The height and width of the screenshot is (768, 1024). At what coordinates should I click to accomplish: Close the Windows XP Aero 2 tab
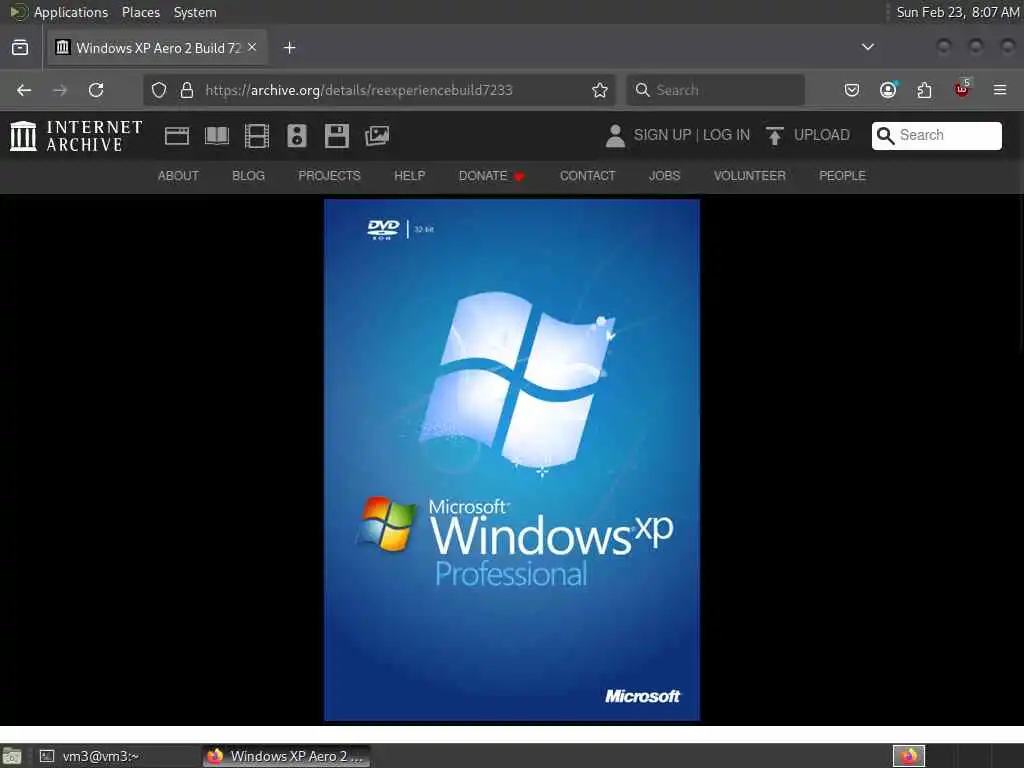pyautogui.click(x=252, y=47)
